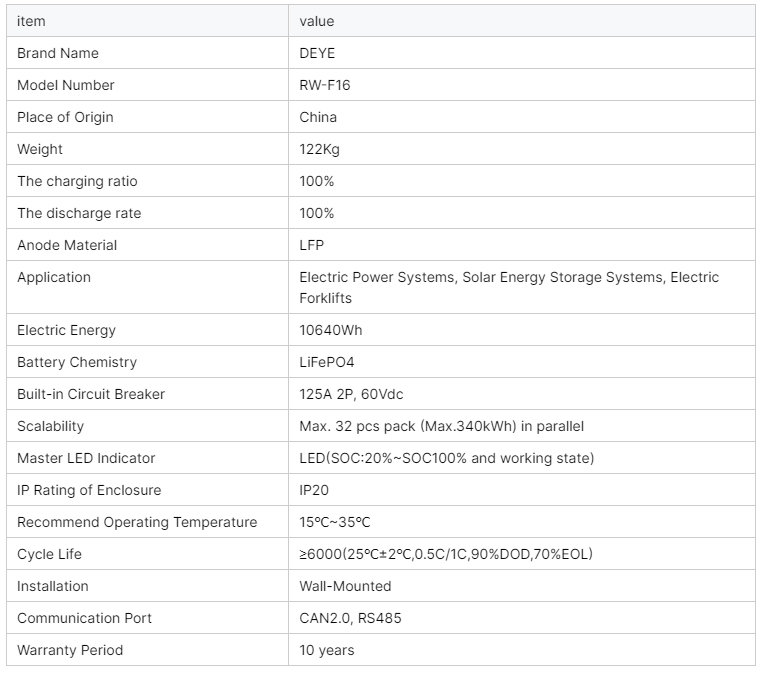
Task: Click the Place of Origin label
Action: pos(65,117)
